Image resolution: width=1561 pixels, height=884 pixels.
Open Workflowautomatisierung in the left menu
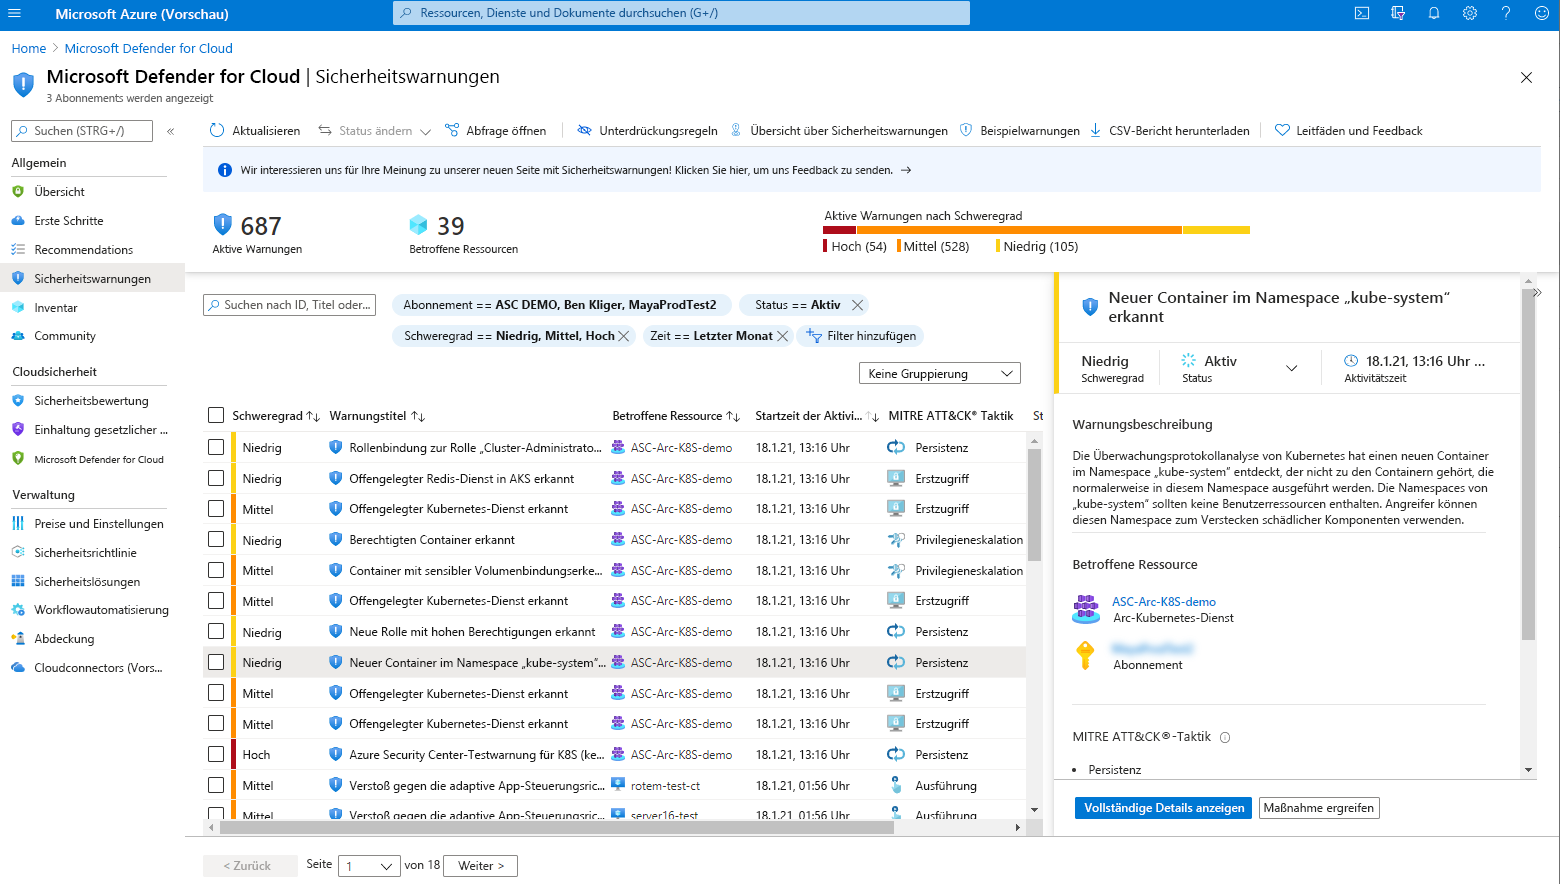point(101,609)
